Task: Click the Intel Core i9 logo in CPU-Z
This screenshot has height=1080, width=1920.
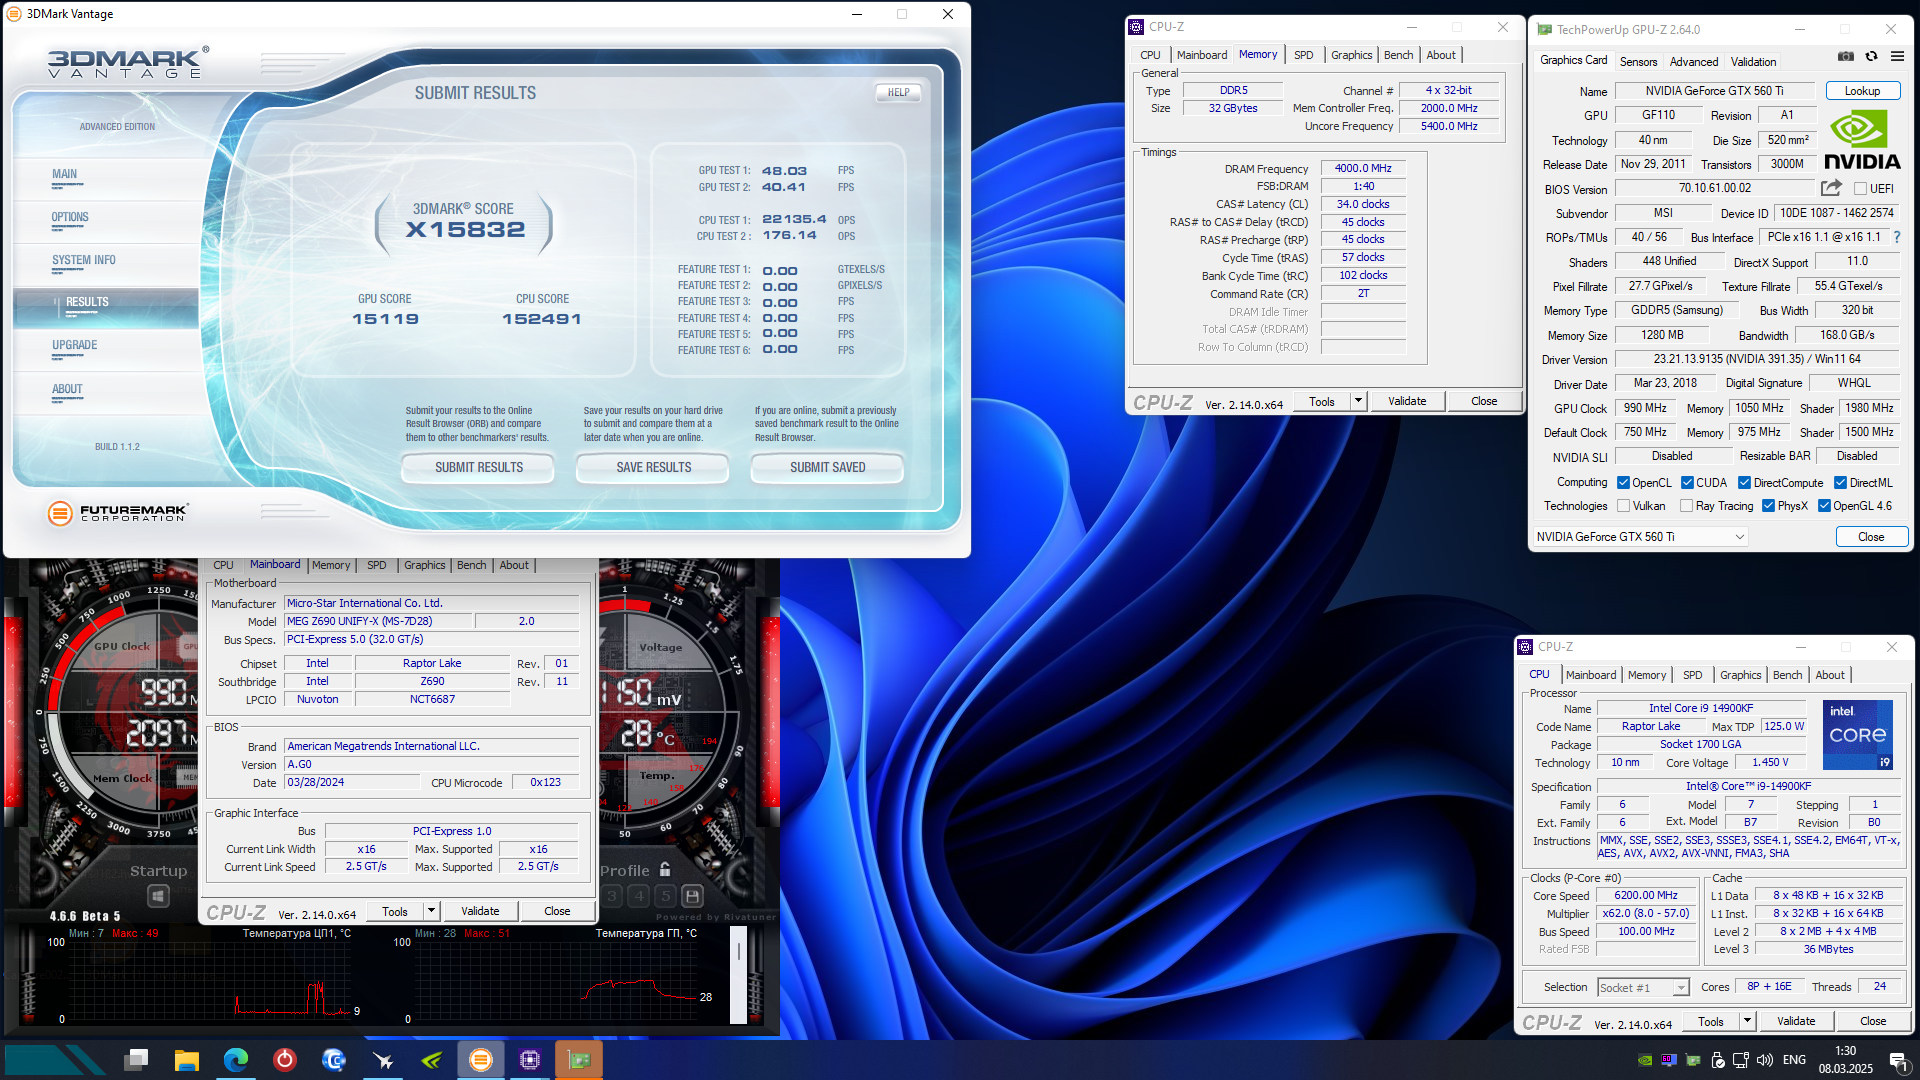Action: (x=1858, y=735)
